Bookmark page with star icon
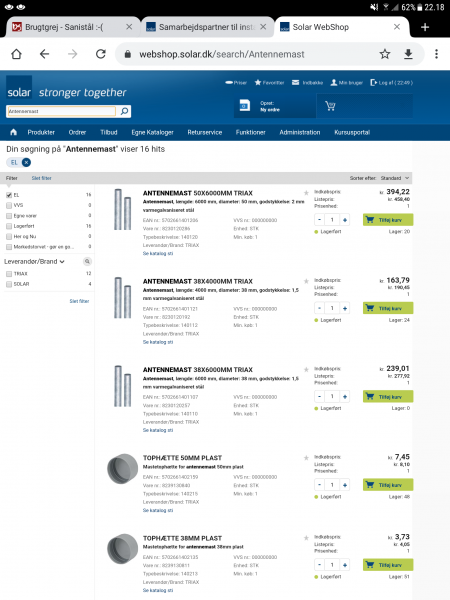This screenshot has width=450, height=600. (385, 54)
